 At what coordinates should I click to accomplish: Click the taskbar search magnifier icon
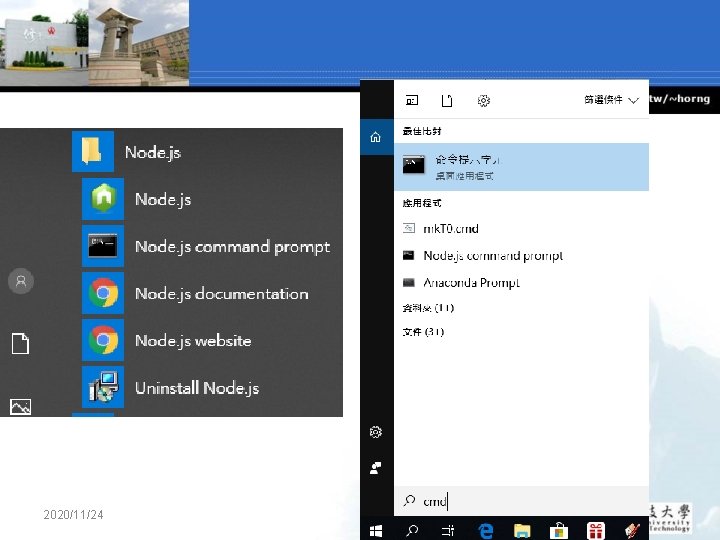pos(412,531)
